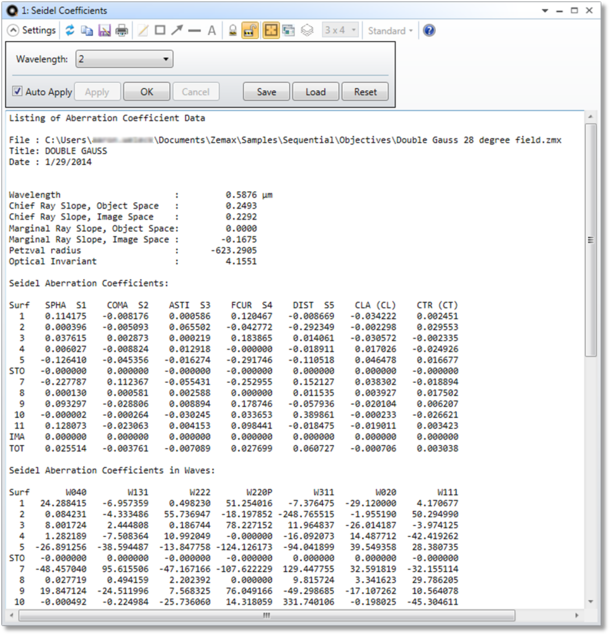Click the print icon
The height and width of the screenshot is (635, 611).
coord(121,31)
